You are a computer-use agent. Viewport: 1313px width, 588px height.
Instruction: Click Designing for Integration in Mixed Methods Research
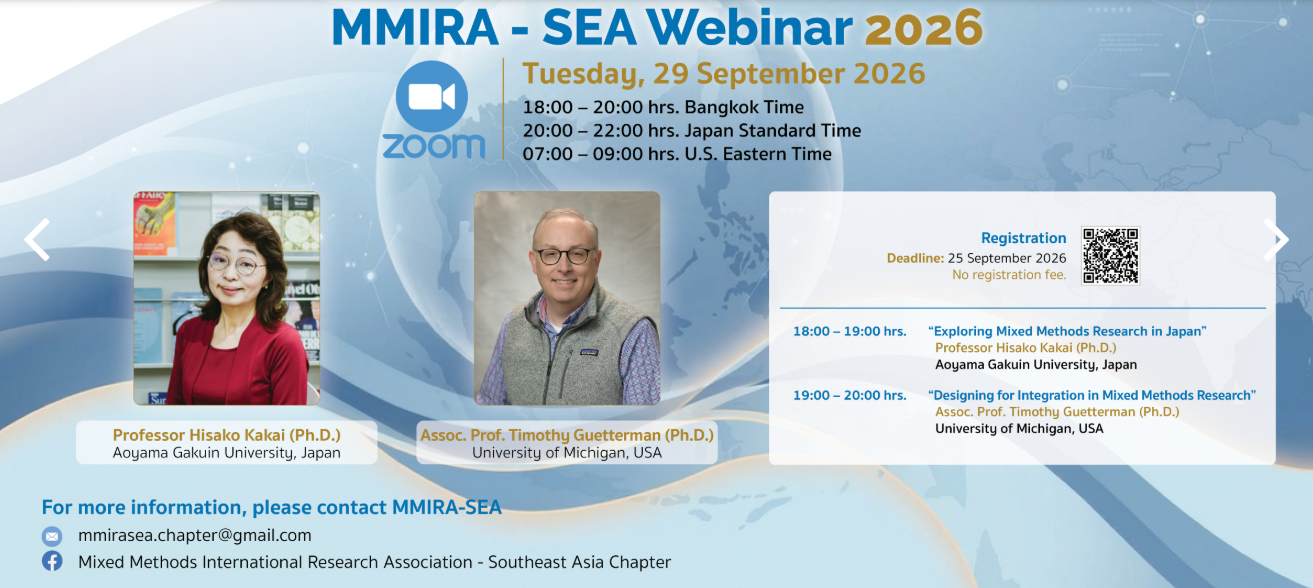click(1092, 395)
